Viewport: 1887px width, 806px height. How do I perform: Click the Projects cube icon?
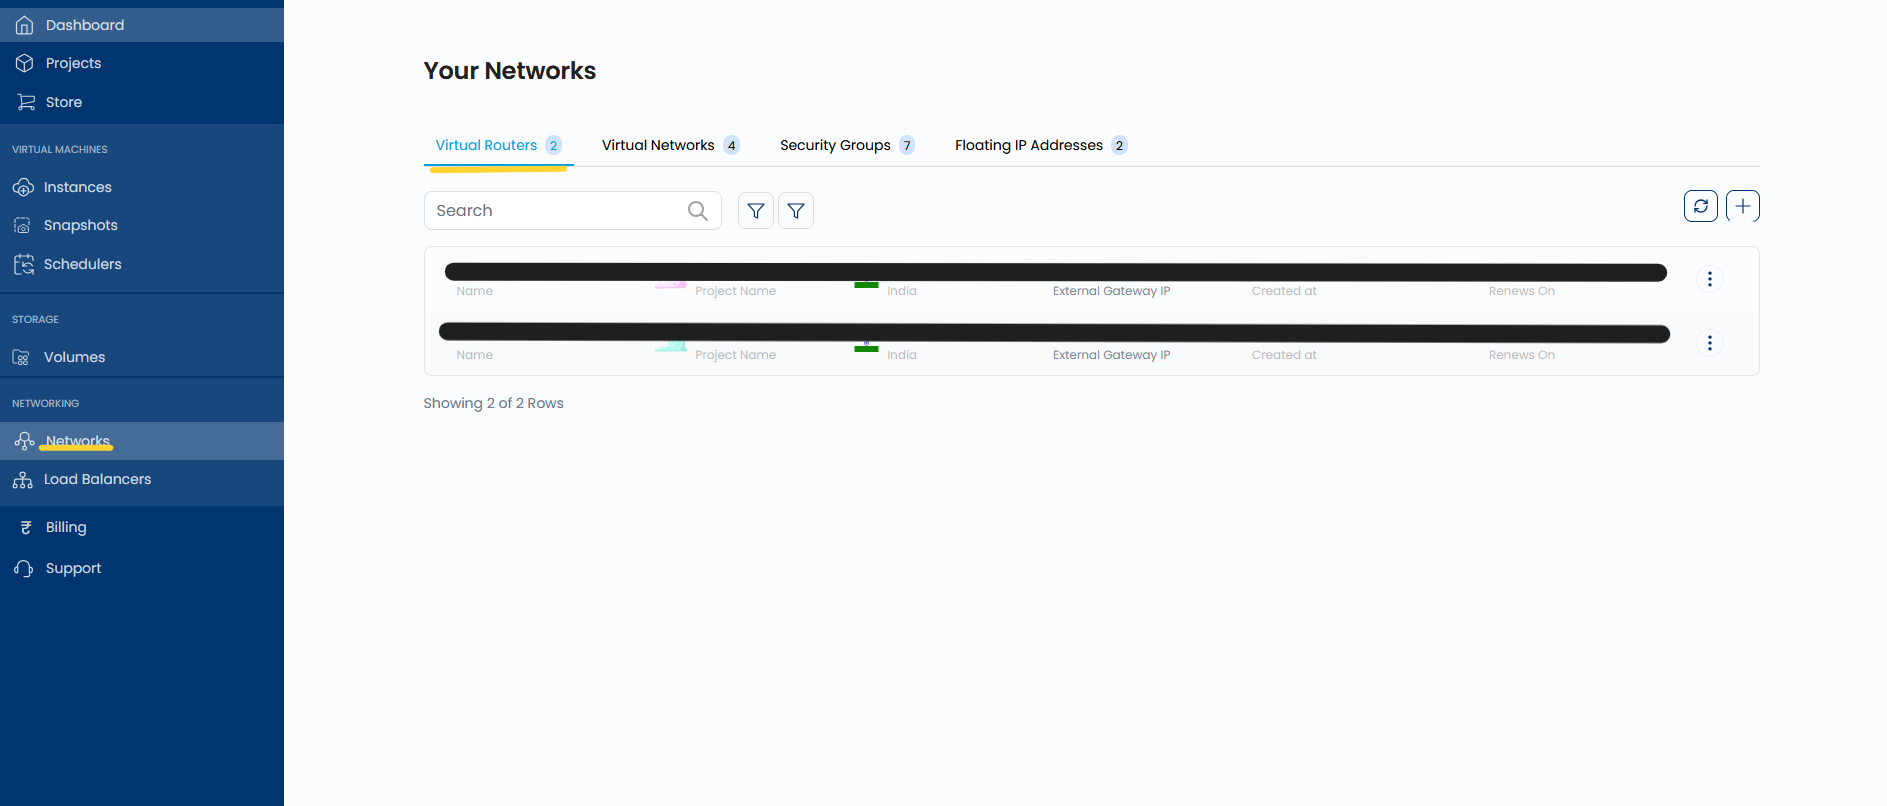(25, 63)
